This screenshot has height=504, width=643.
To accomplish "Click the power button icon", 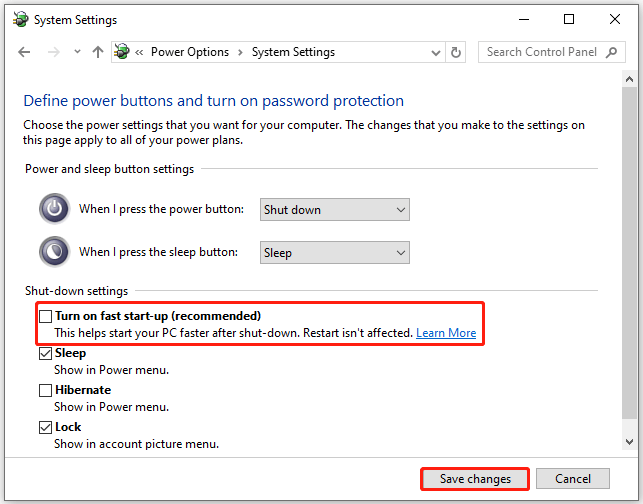I will (55, 209).
